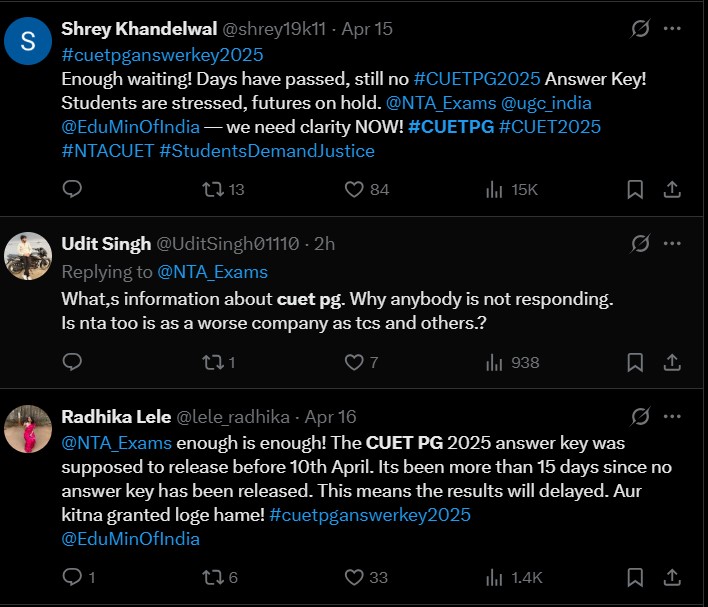Open Radhika Lele's profile avatar
Viewport: 708px width, 607px height.
coord(29,429)
